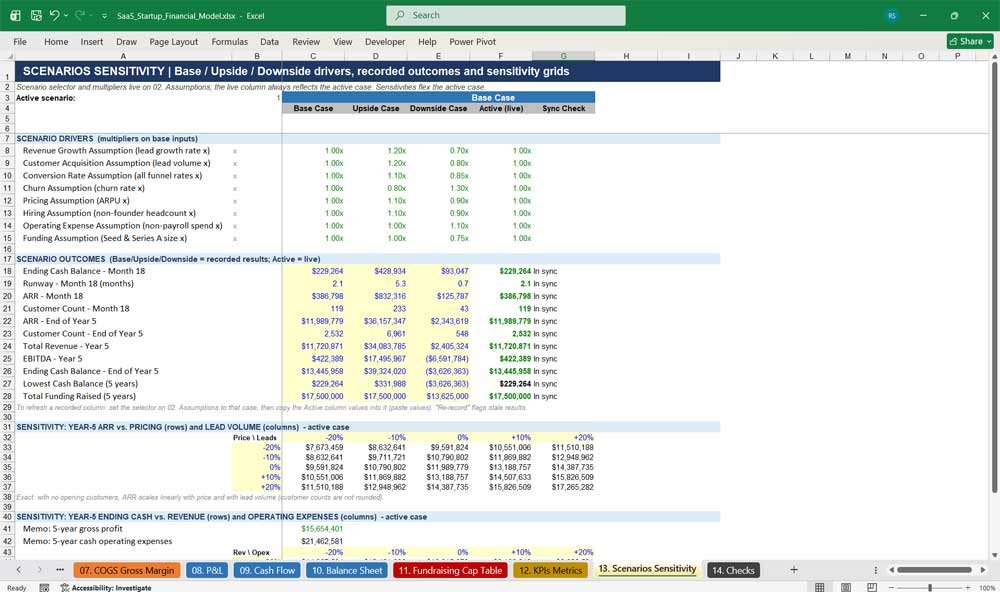Select row header 18
1000x592 pixels.
point(7,271)
